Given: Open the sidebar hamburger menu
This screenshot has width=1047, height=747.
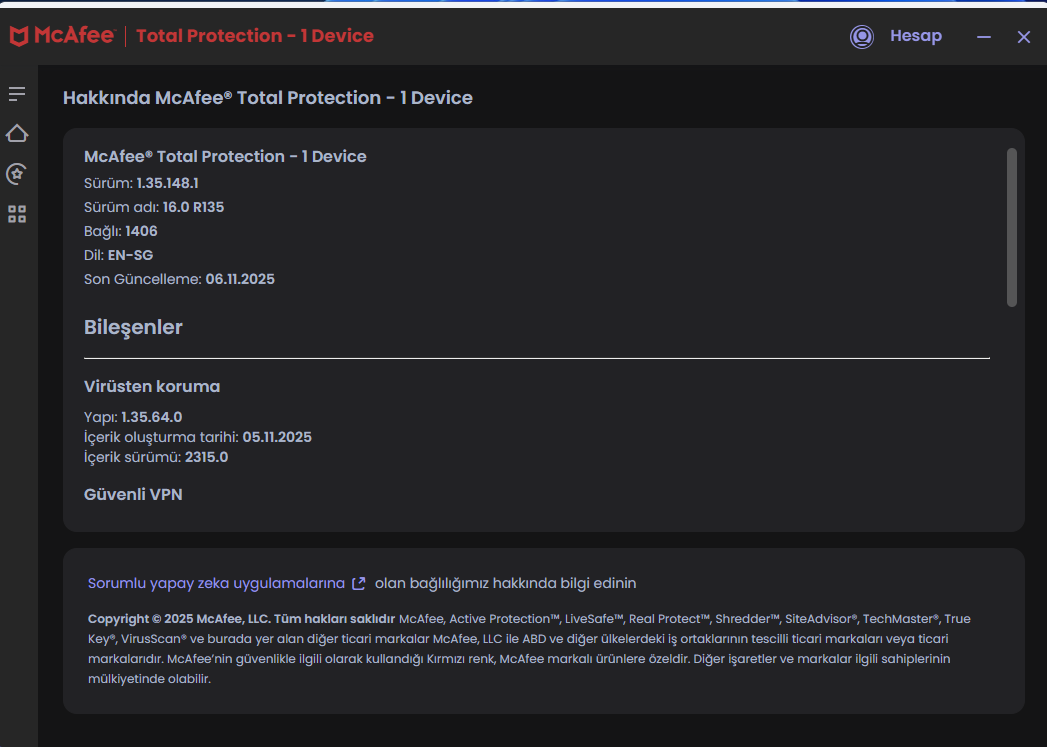Looking at the screenshot, I should tap(17, 94).
